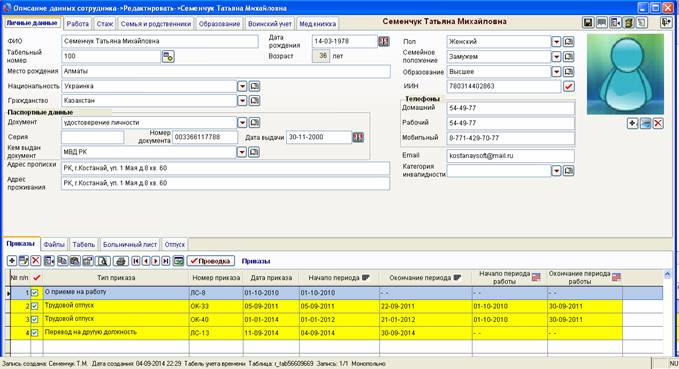Screen dimensions: 679x369
Task: Expand the Гражданство dropdown
Action: [242, 101]
